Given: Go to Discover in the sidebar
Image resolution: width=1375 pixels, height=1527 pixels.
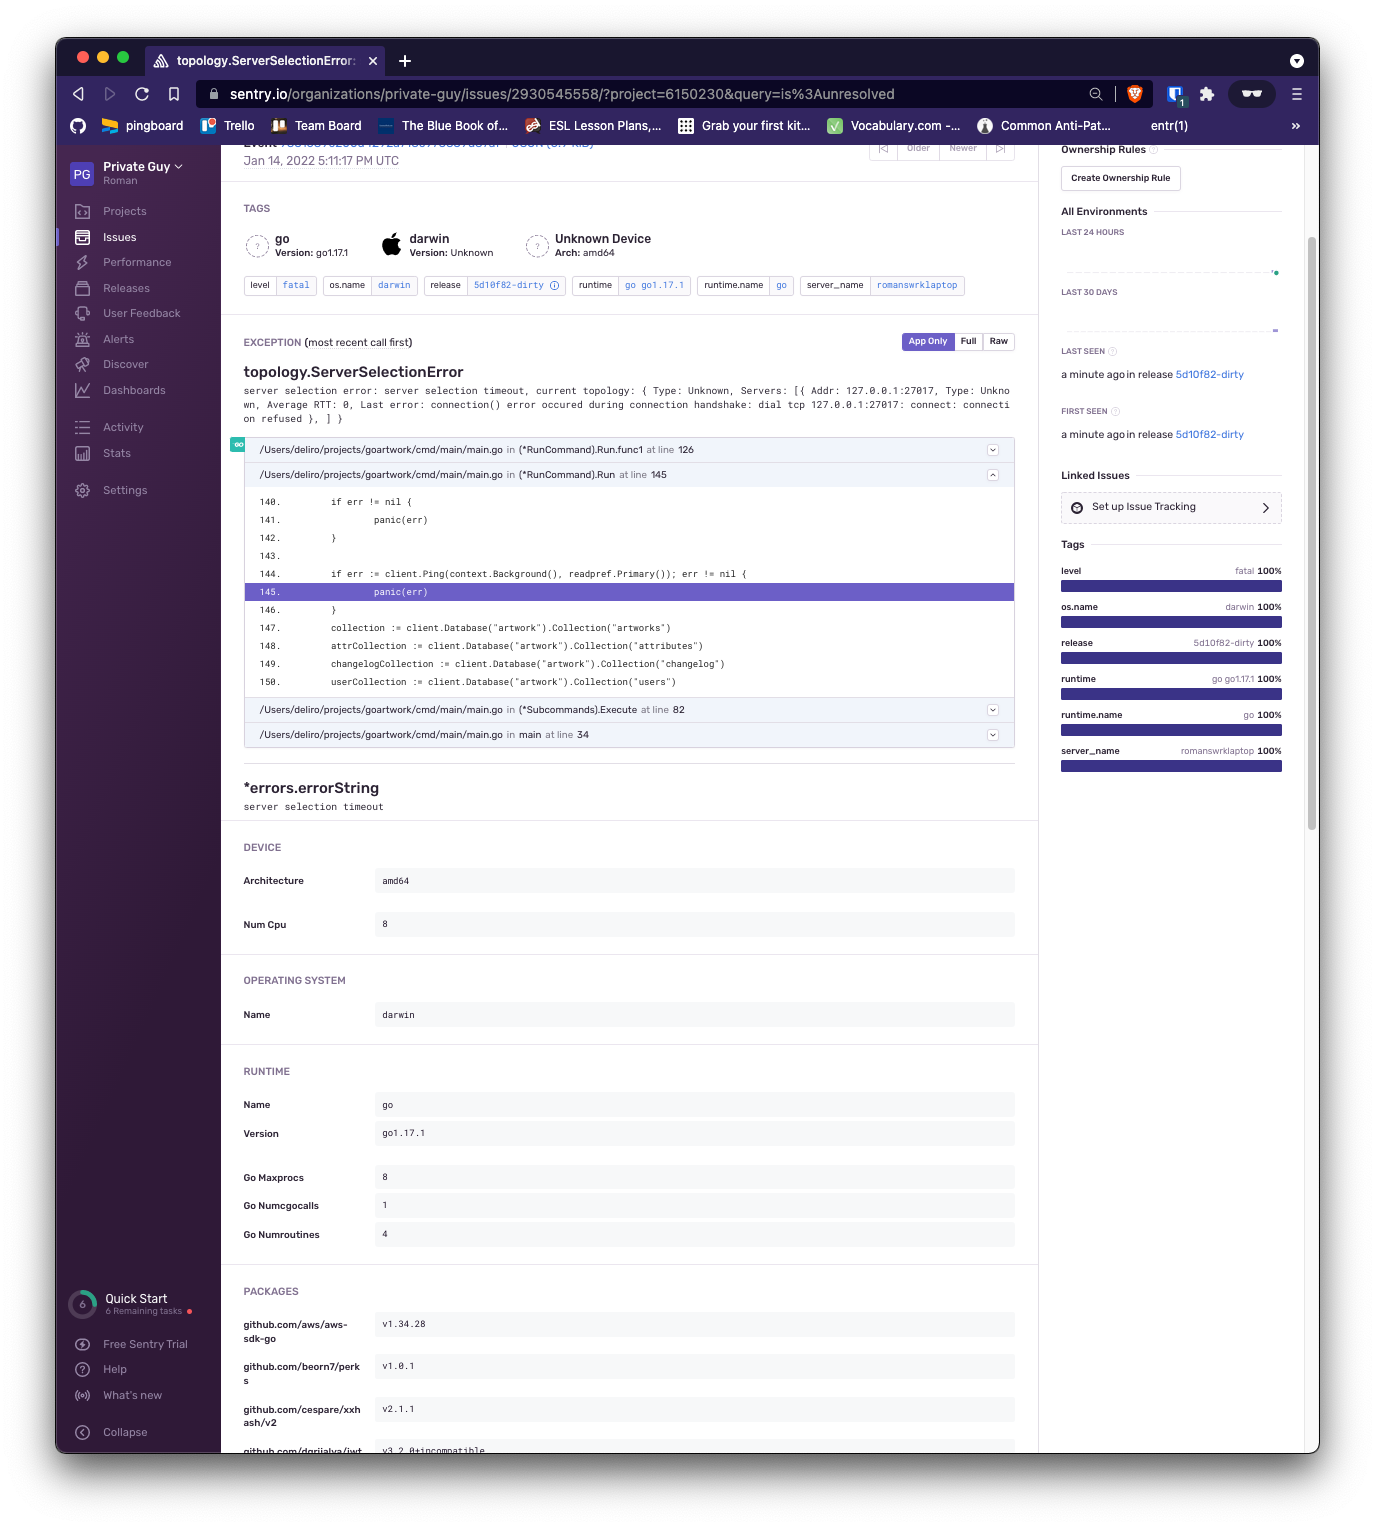Looking at the screenshot, I should 126,364.
